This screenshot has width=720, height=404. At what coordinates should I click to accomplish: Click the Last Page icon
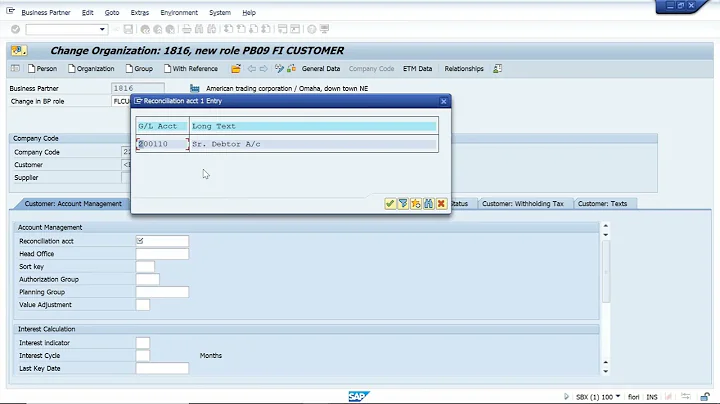click(x=266, y=29)
